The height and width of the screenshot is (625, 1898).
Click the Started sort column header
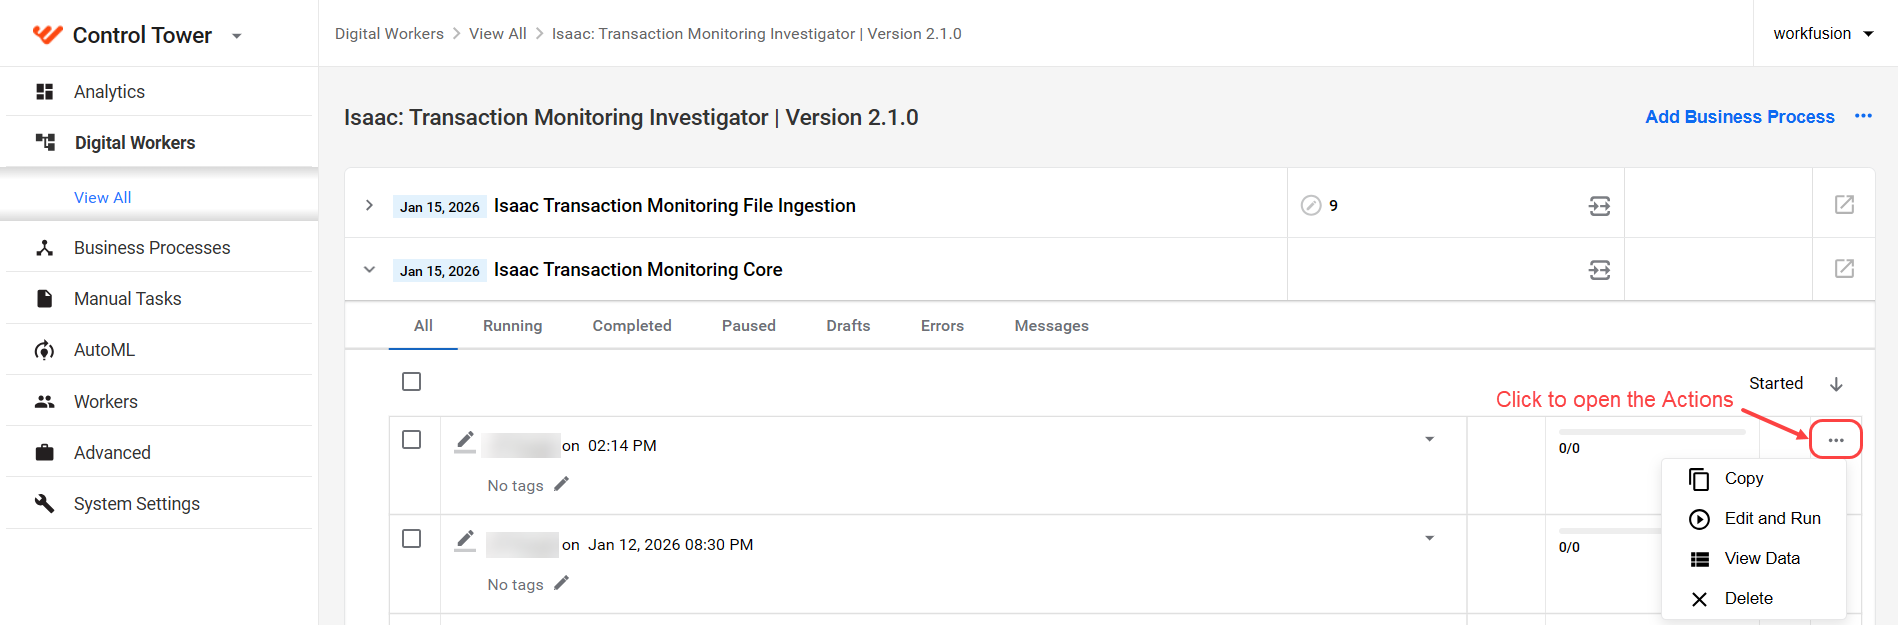pyautogui.click(x=1776, y=384)
